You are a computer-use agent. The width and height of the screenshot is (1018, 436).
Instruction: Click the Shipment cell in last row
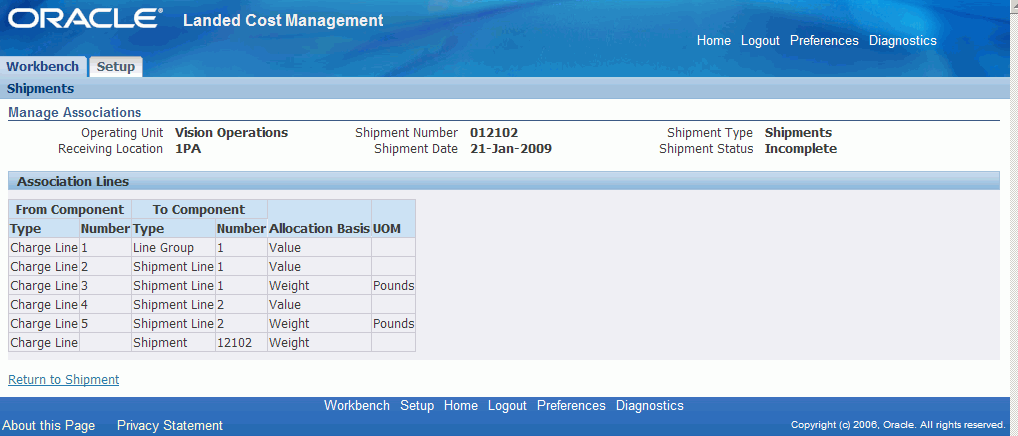point(173,343)
